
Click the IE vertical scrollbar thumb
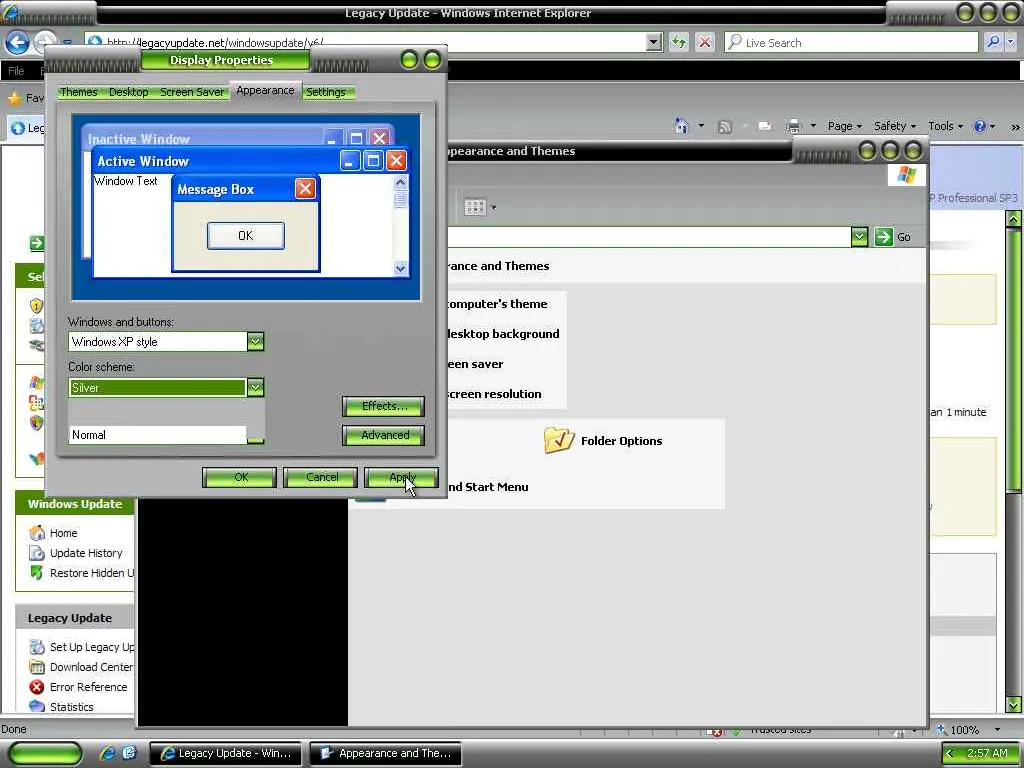pos(1014,358)
